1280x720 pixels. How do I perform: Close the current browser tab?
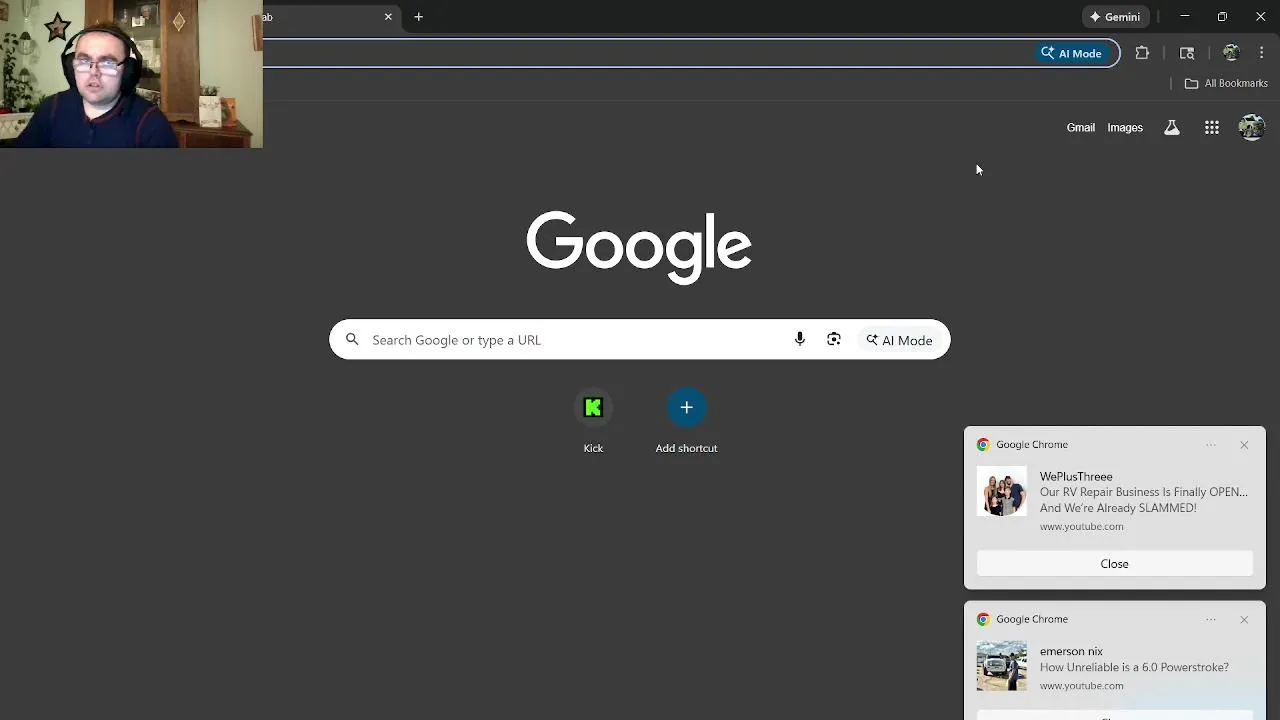click(x=388, y=17)
